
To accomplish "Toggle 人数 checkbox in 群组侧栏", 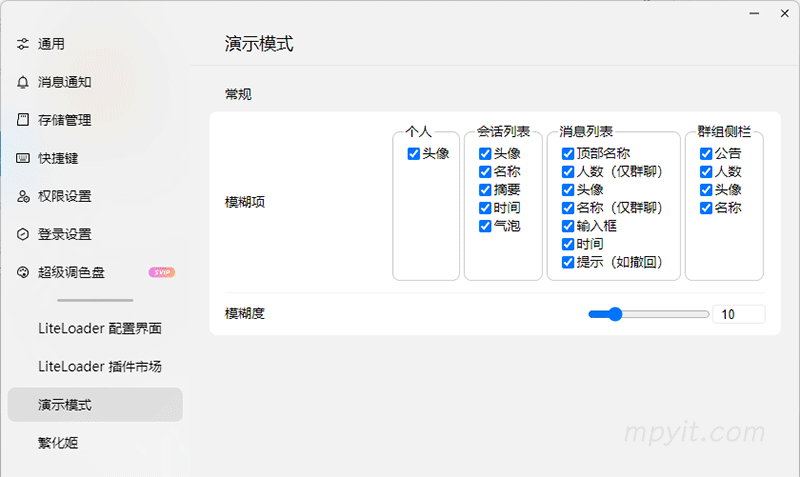I will point(706,171).
